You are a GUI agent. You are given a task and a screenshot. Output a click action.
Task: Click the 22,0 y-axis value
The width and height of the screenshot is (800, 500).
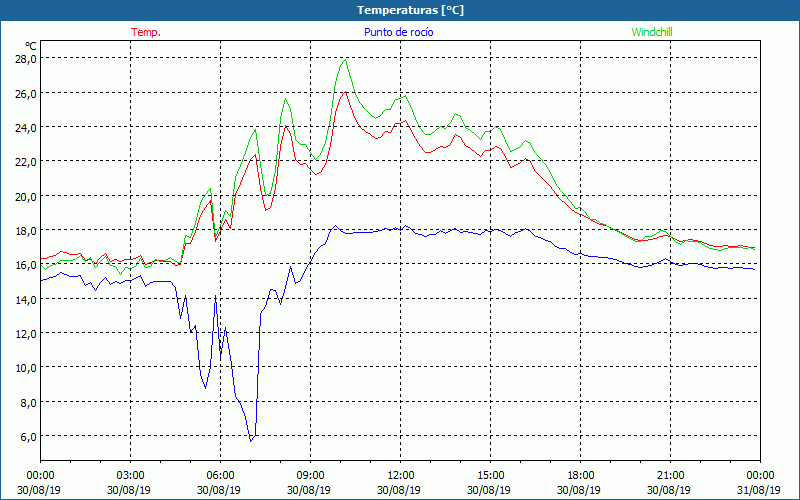coord(26,162)
